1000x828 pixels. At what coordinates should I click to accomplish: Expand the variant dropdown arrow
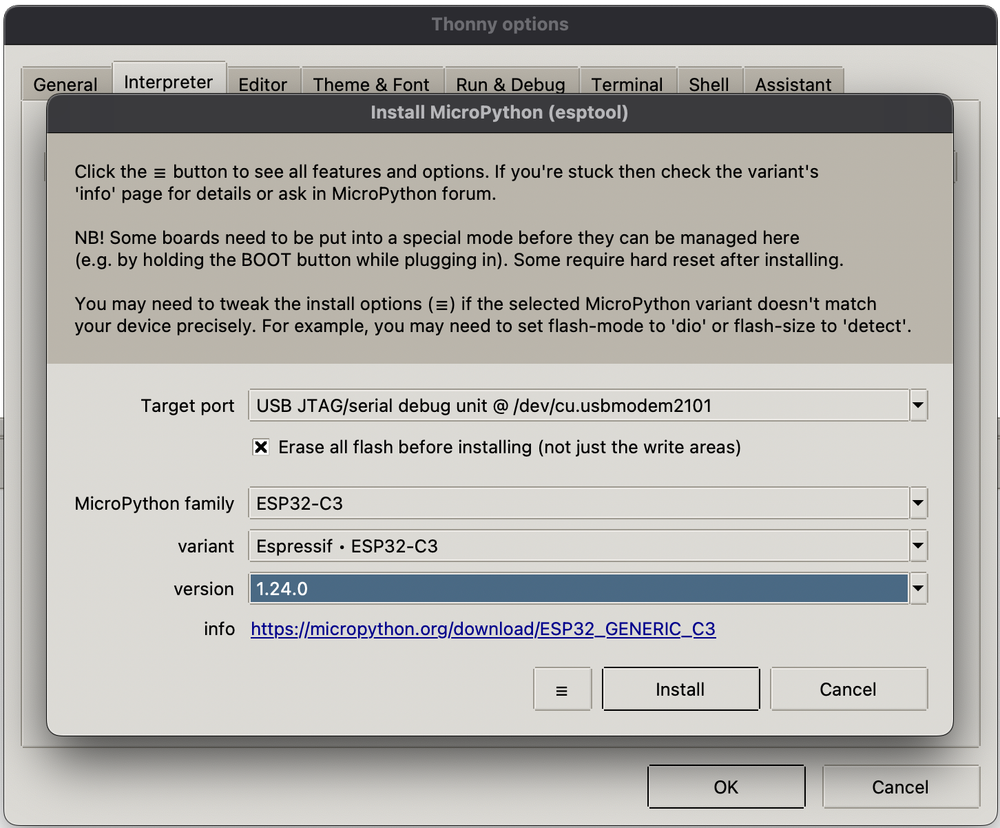point(918,546)
